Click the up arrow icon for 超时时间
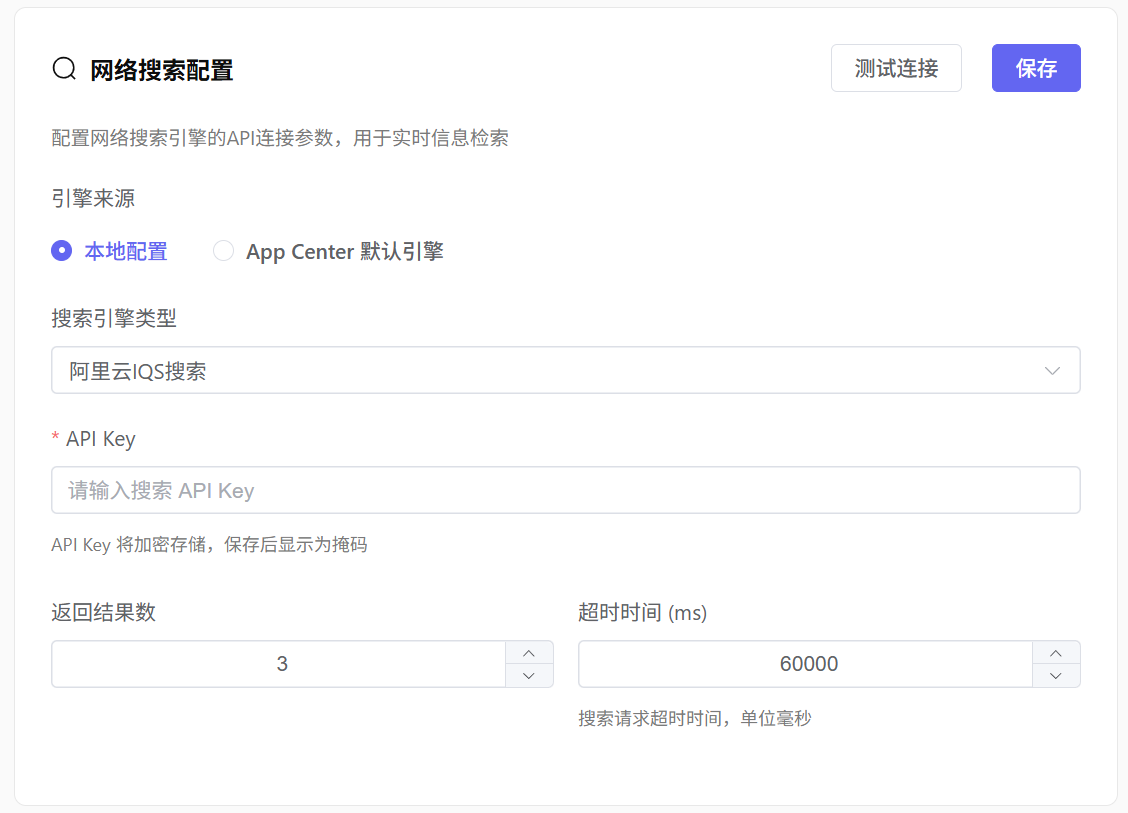This screenshot has width=1128, height=813. pos(1056,653)
